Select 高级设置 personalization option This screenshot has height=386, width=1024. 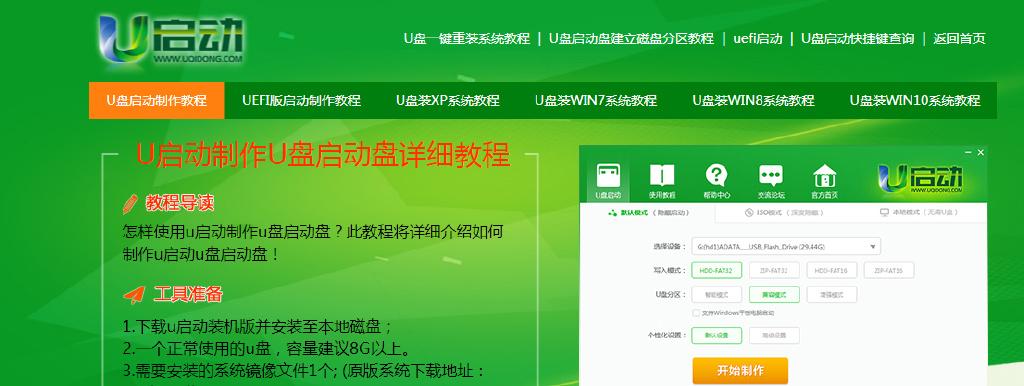click(774, 336)
